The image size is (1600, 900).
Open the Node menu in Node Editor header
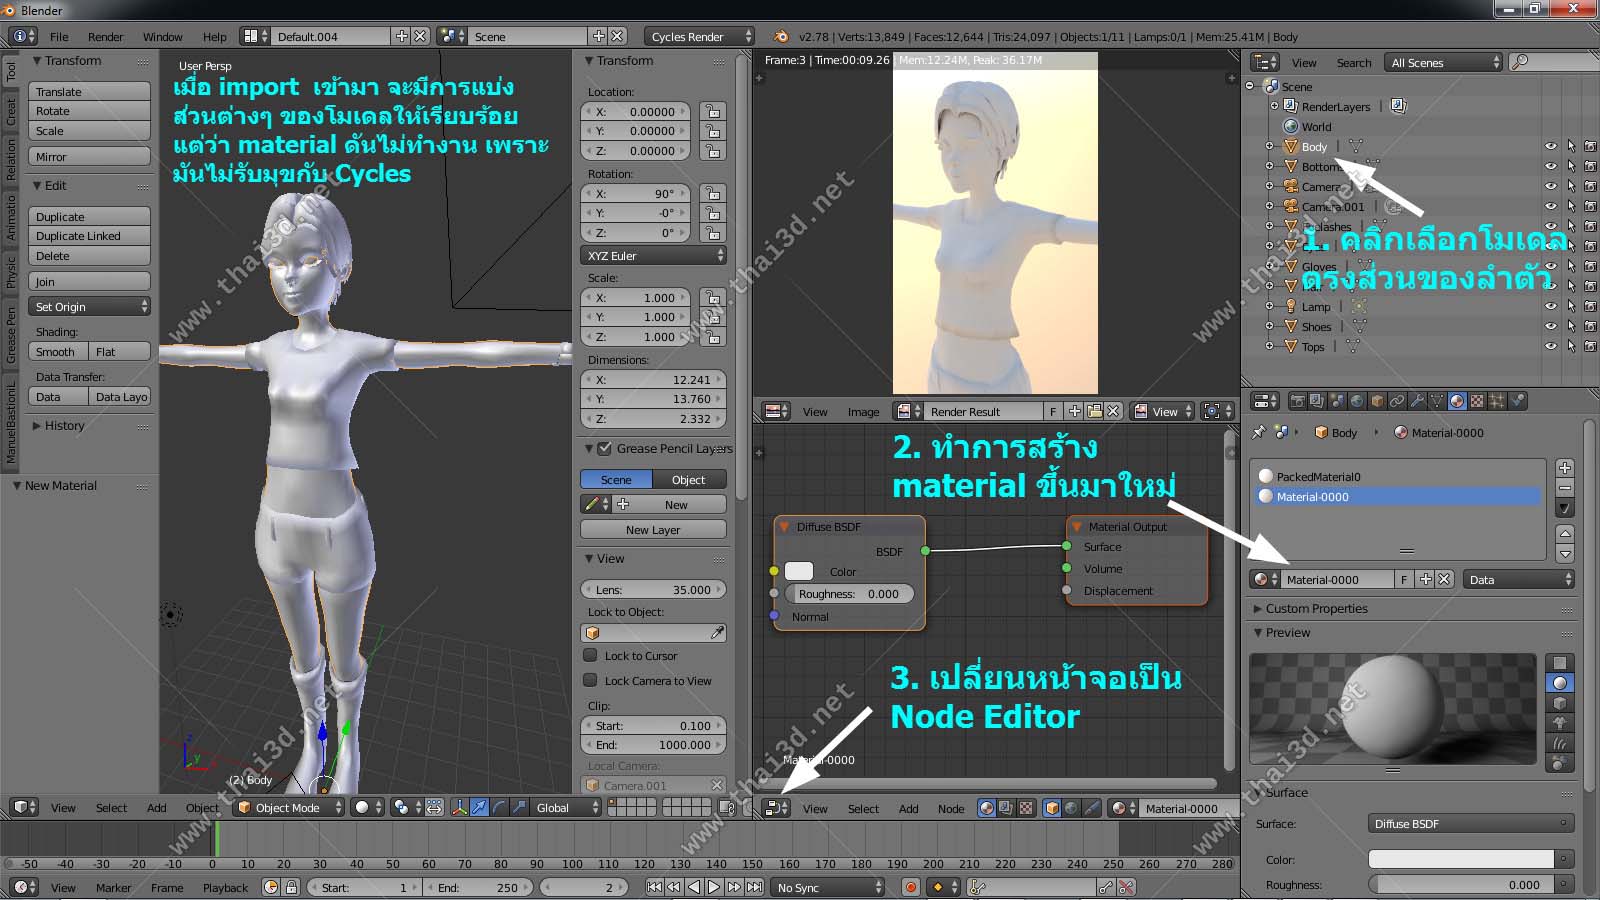pyautogui.click(x=951, y=808)
